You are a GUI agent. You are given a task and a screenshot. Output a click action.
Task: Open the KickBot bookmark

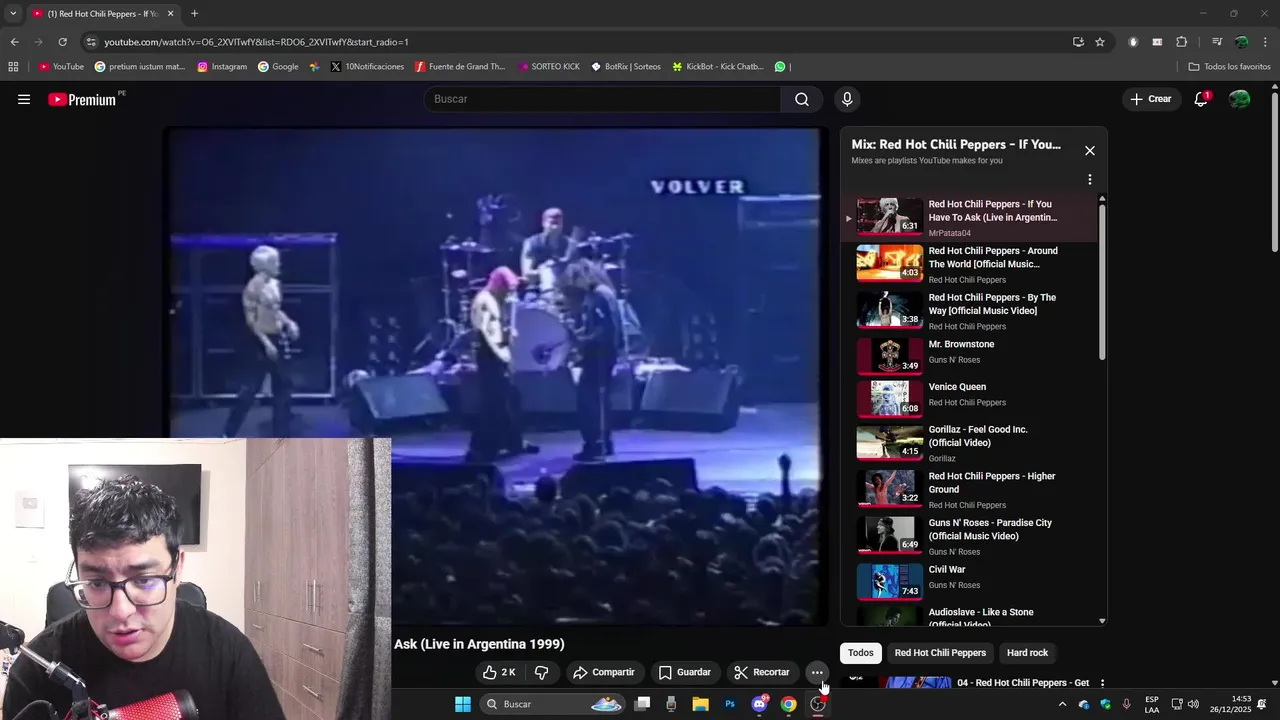[717, 67]
